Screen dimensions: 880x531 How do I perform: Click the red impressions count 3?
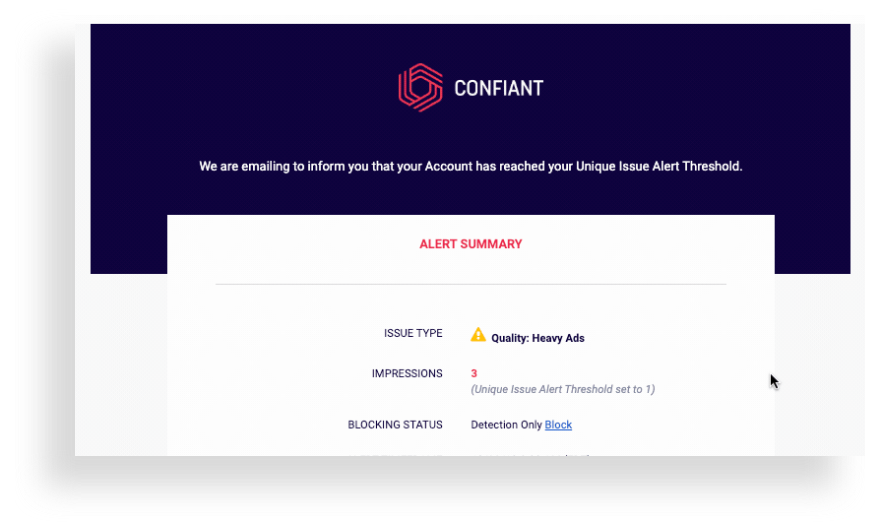click(474, 373)
